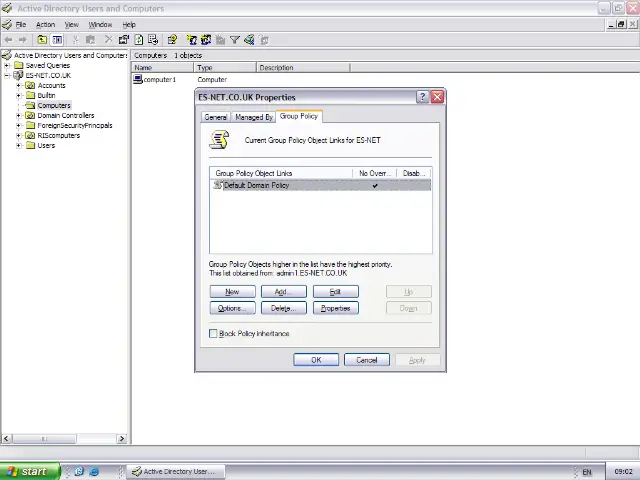Click the Properties toolbar icon
The width and height of the screenshot is (640, 480).
(x=124, y=40)
